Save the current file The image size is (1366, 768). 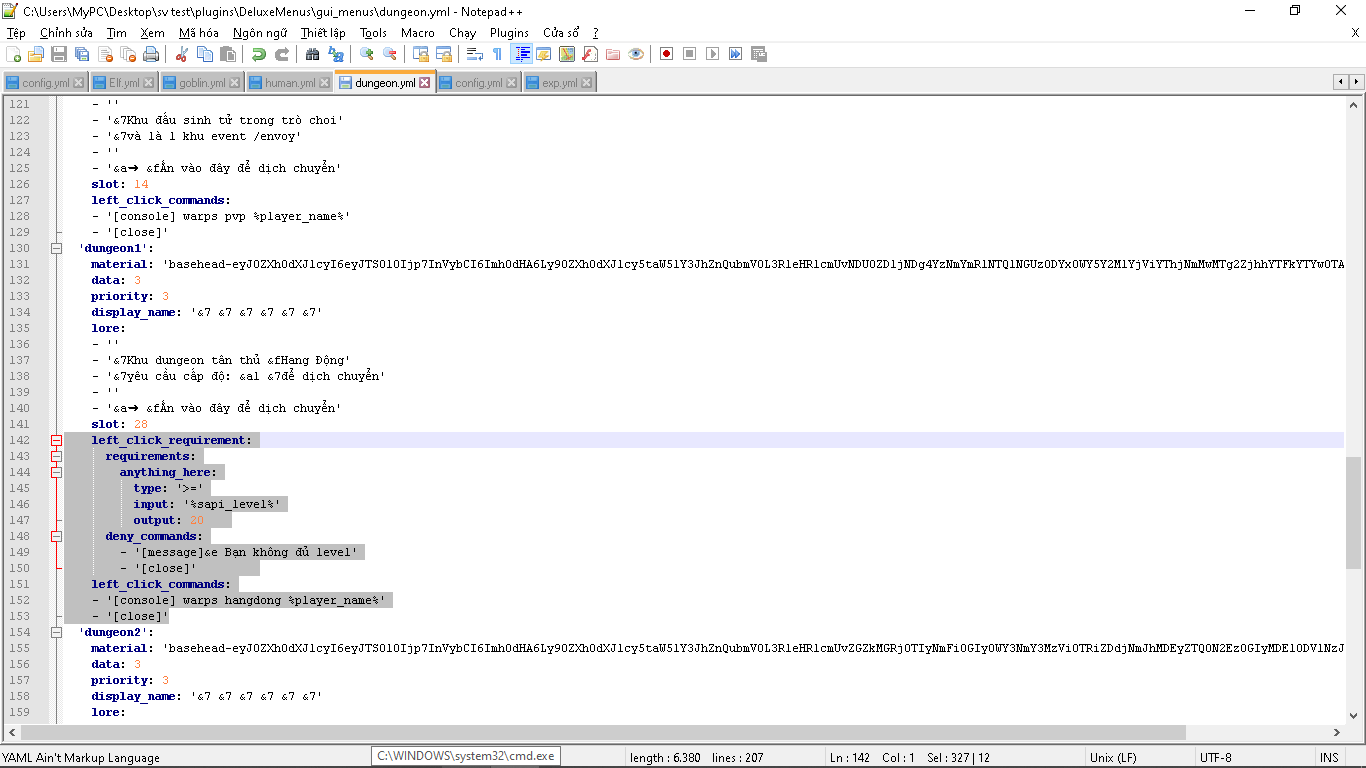click(59, 54)
